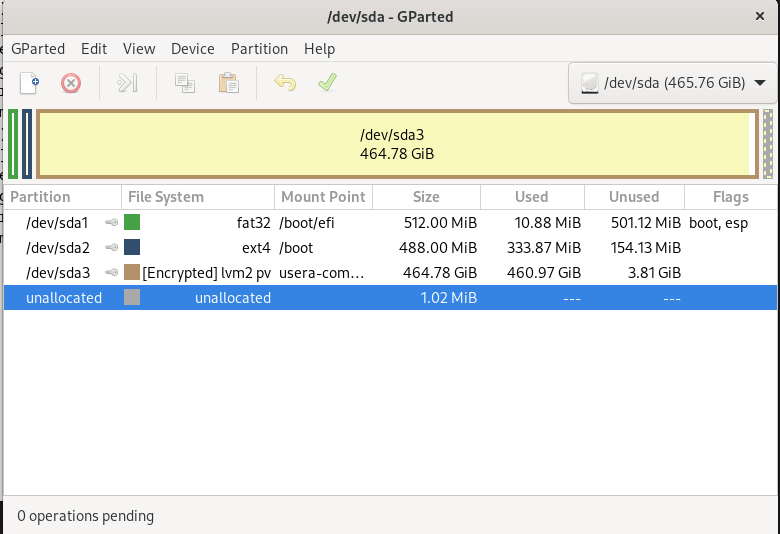
Task: Click the Undo last operation icon
Action: 285,83
